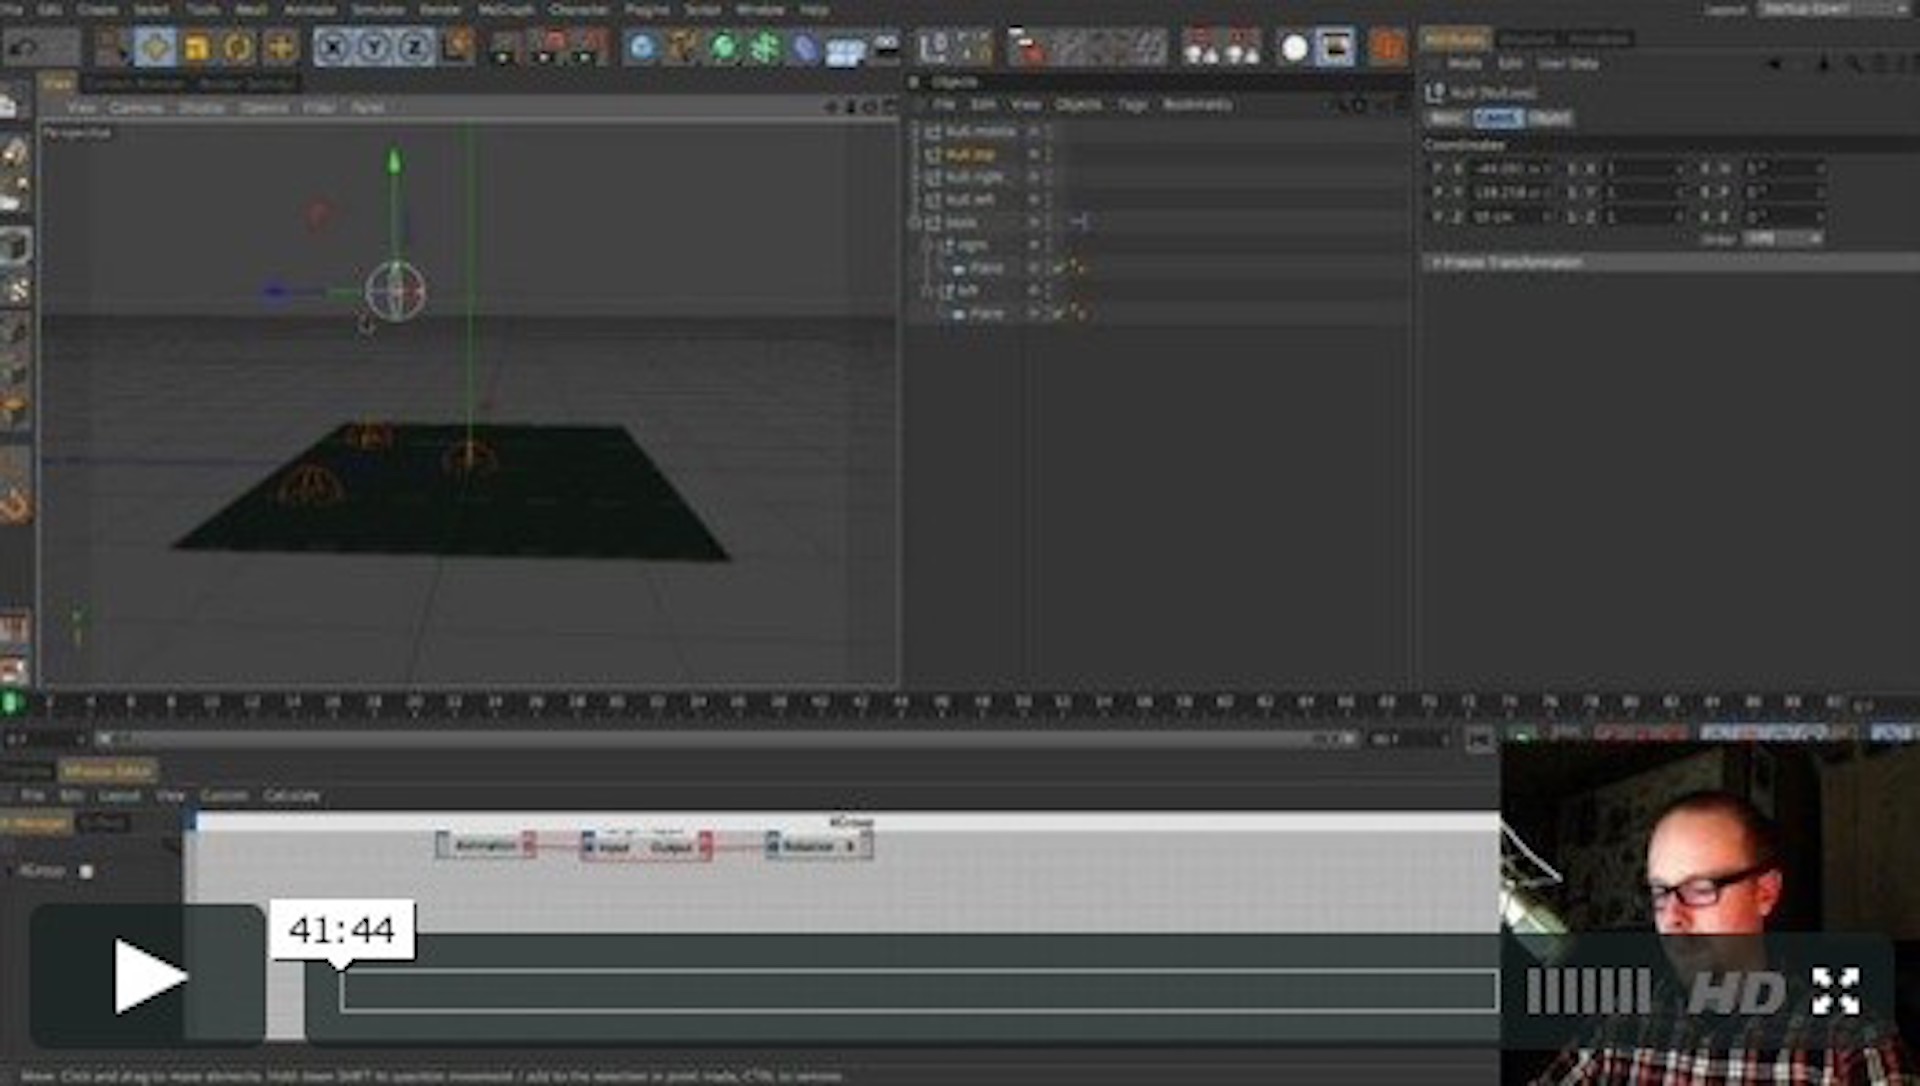The width and height of the screenshot is (1920, 1086).
Task: Open the Simulate menu in the menu bar
Action: (377, 10)
